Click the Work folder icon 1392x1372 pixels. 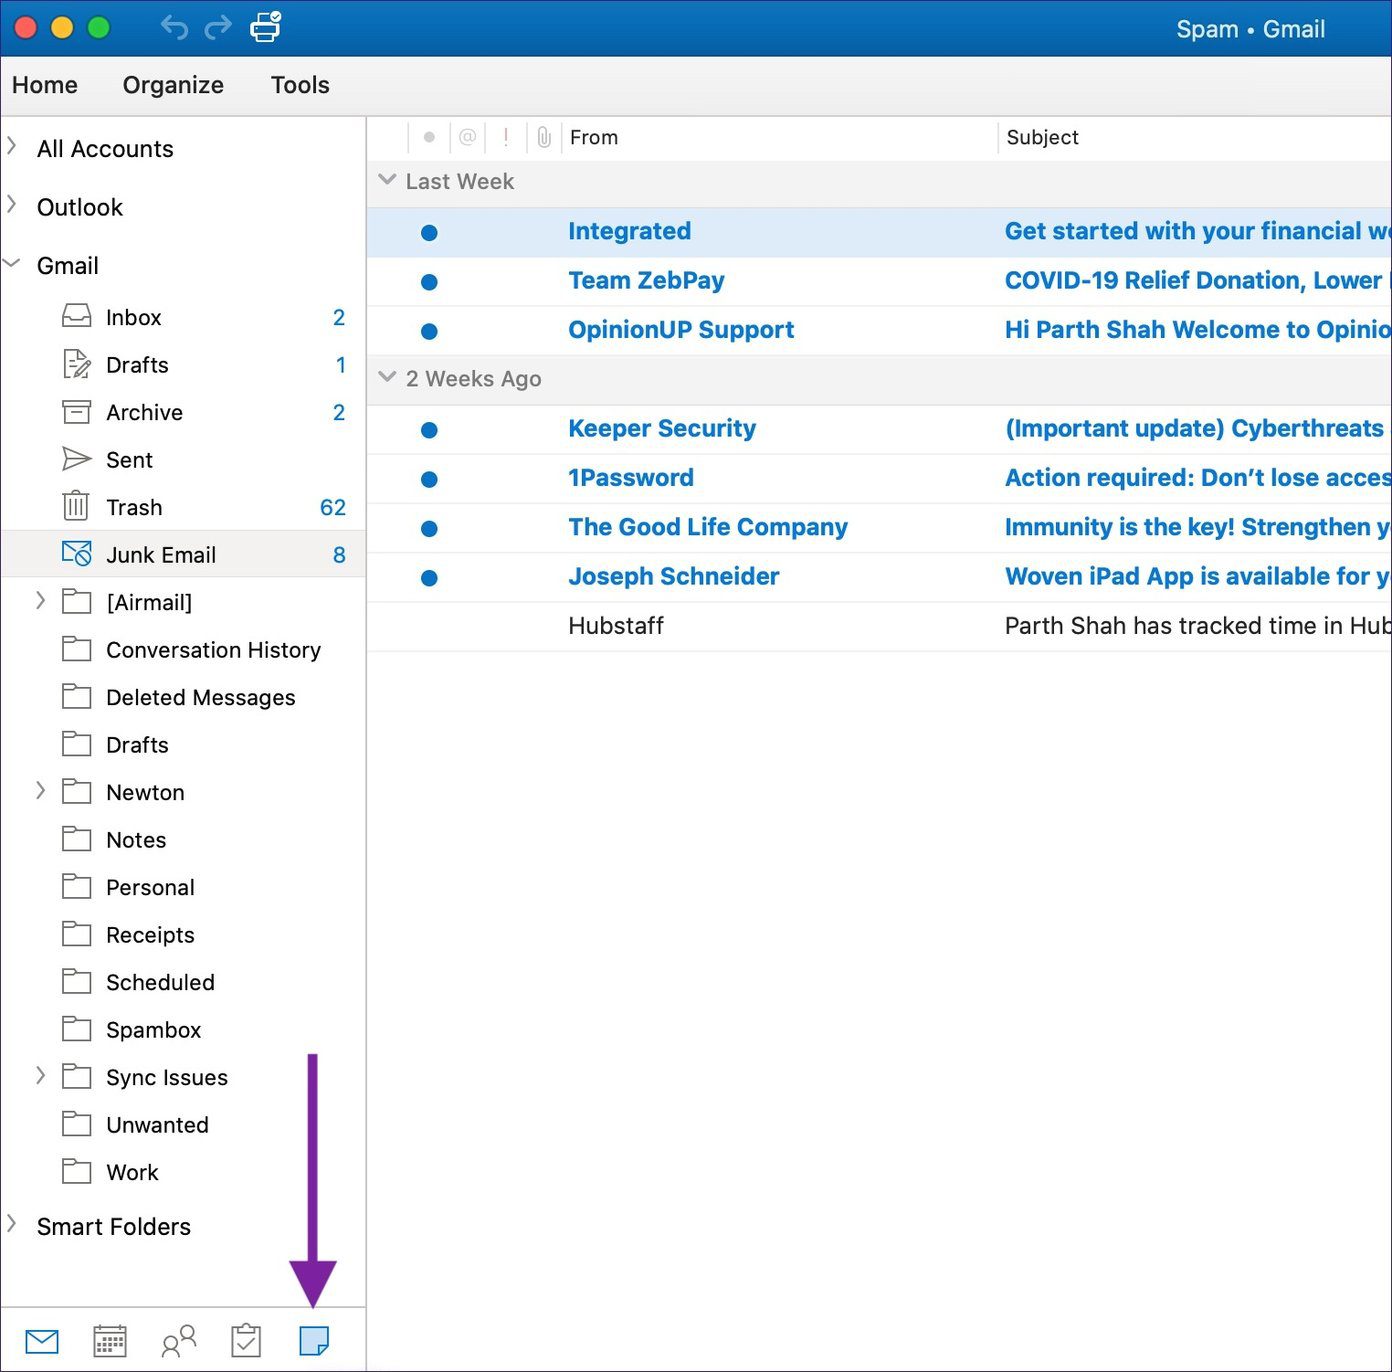tap(77, 1171)
